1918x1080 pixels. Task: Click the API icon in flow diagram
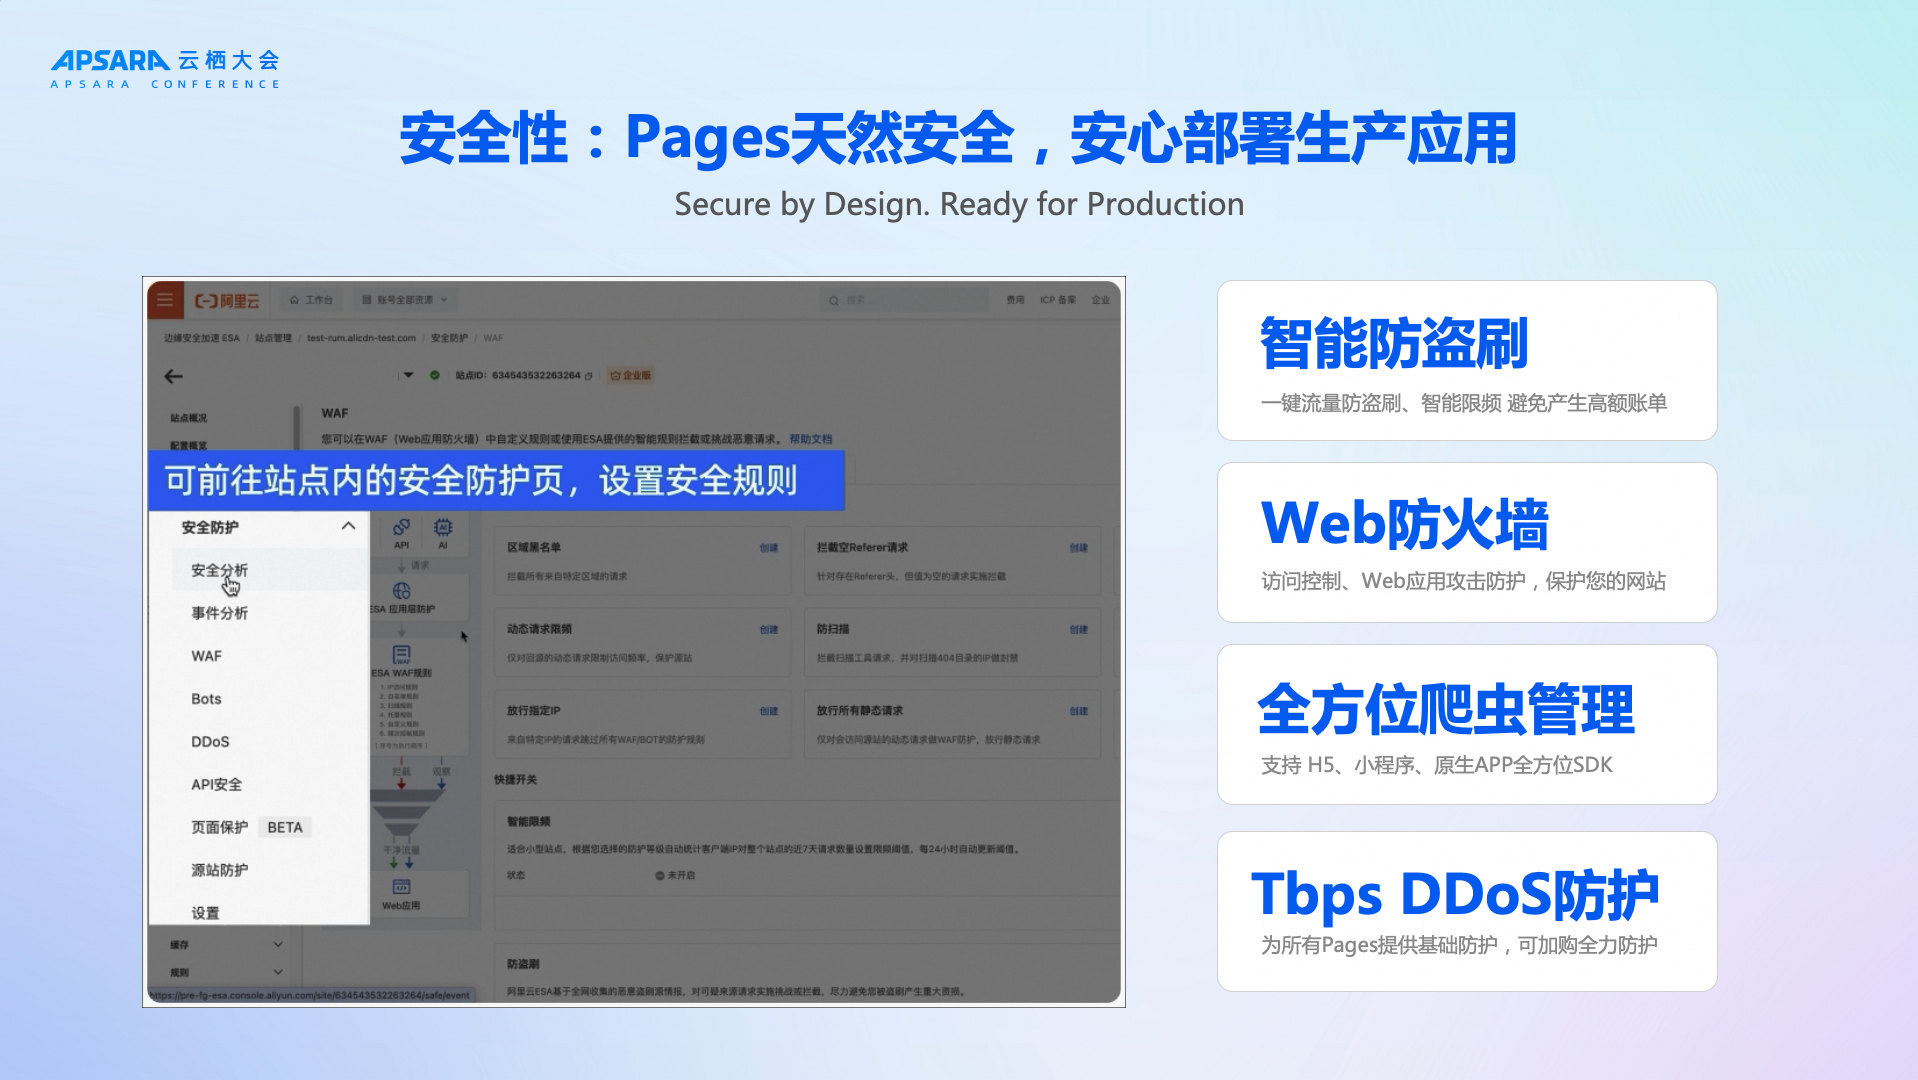401,527
